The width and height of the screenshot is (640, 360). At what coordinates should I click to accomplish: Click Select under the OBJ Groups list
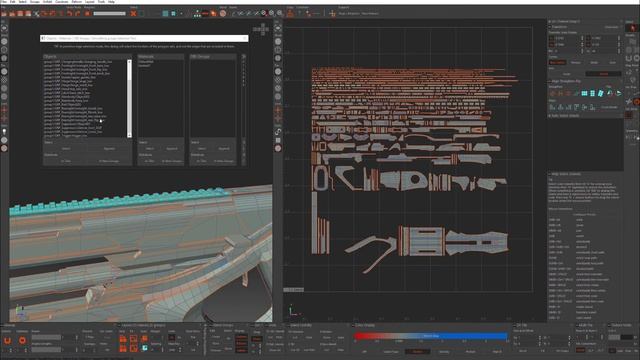coord(202,149)
